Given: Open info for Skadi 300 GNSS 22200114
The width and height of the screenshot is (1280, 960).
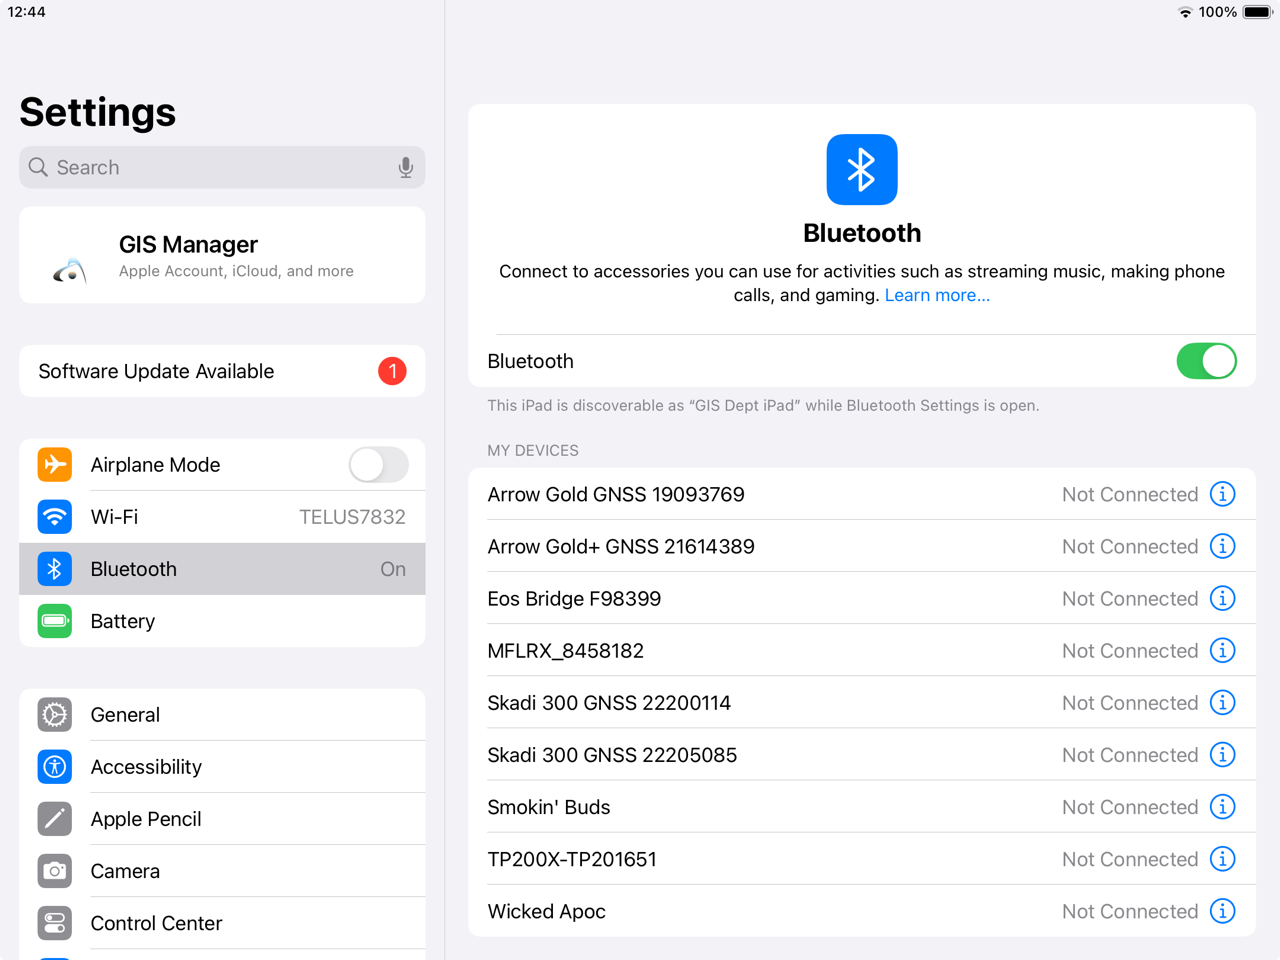Looking at the screenshot, I should click(x=1222, y=702).
